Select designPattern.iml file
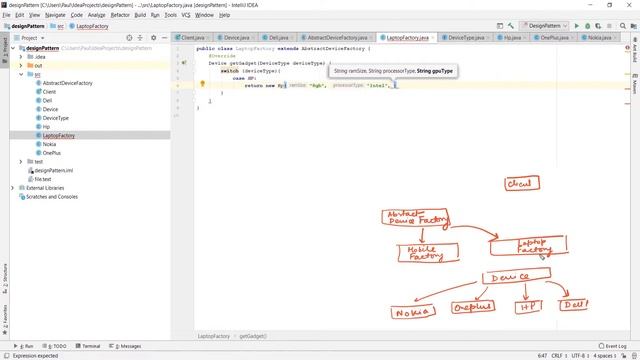The width and height of the screenshot is (640, 360). pyautogui.click(x=53, y=171)
